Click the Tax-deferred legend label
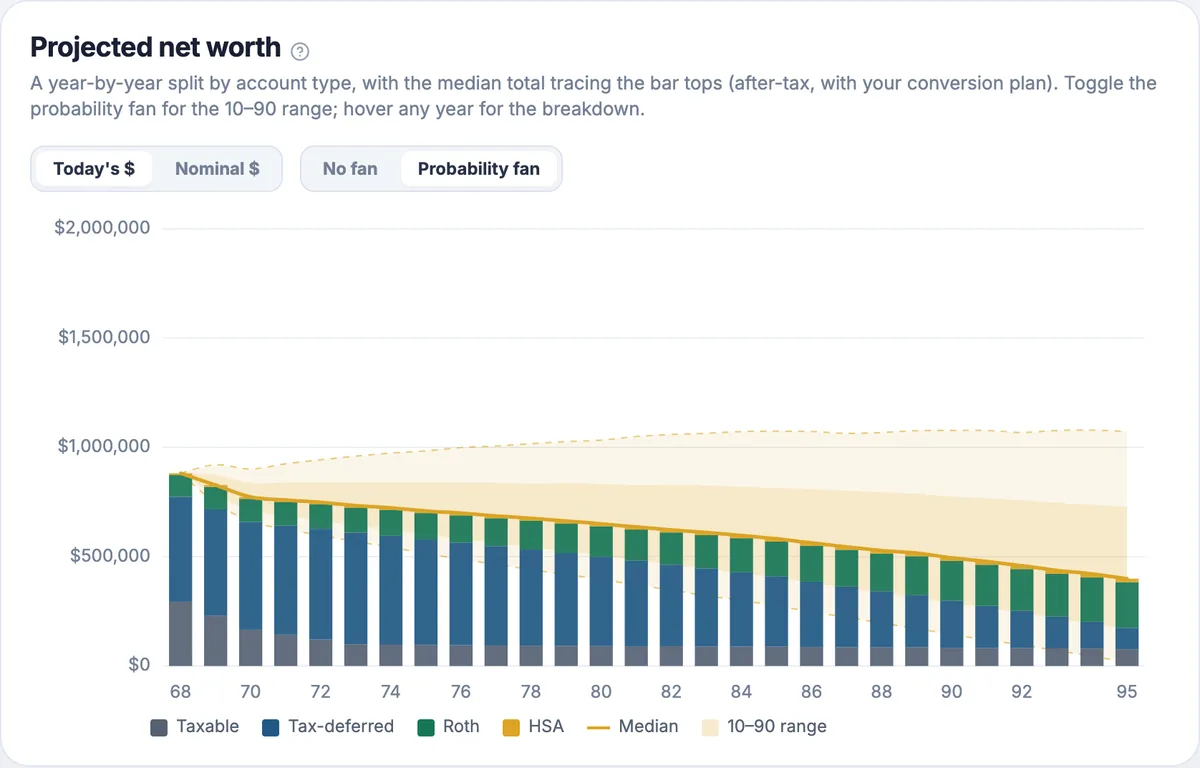 pos(341,727)
